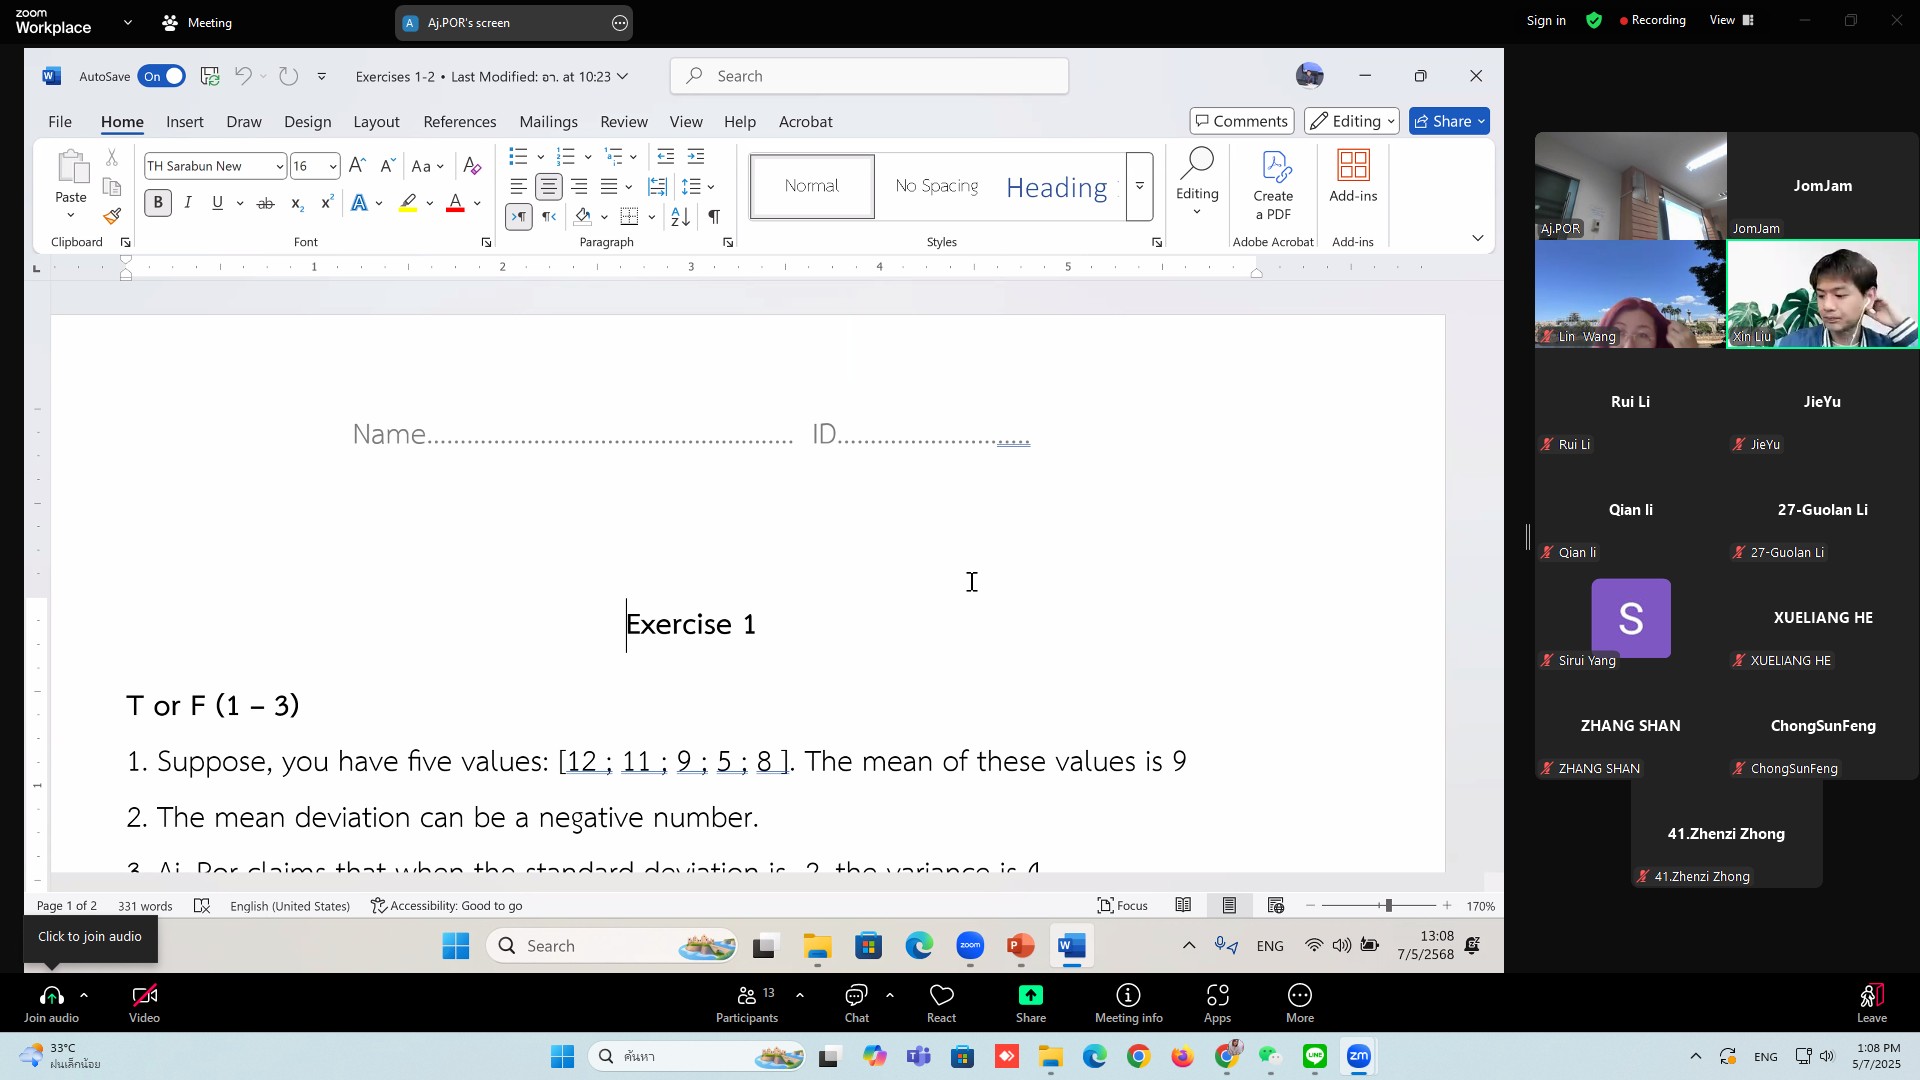Click Read Mode view icon in status bar

pos(1183,905)
